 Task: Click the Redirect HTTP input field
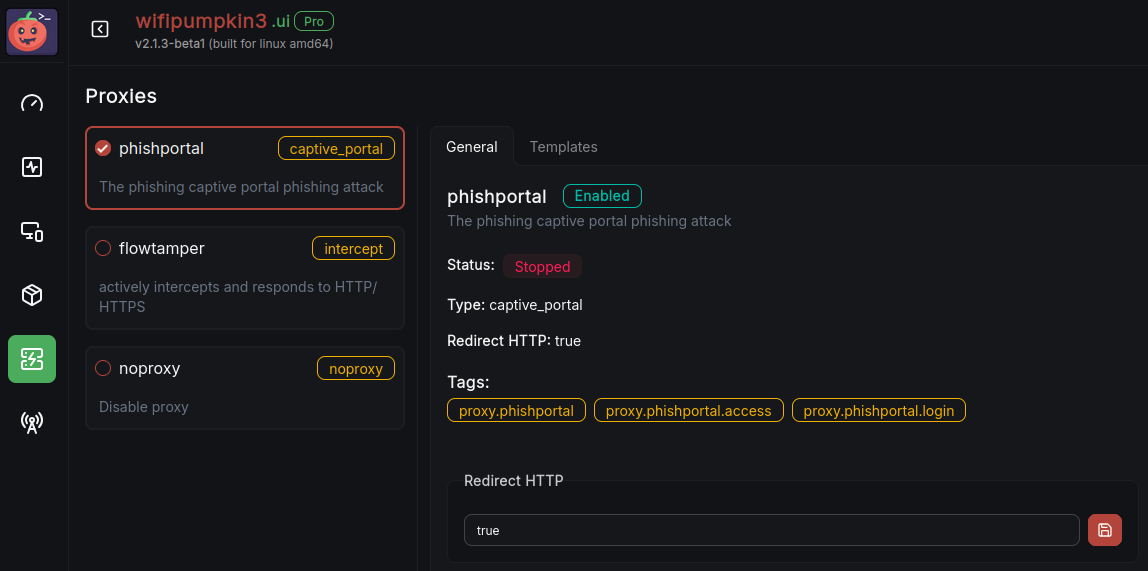point(772,530)
